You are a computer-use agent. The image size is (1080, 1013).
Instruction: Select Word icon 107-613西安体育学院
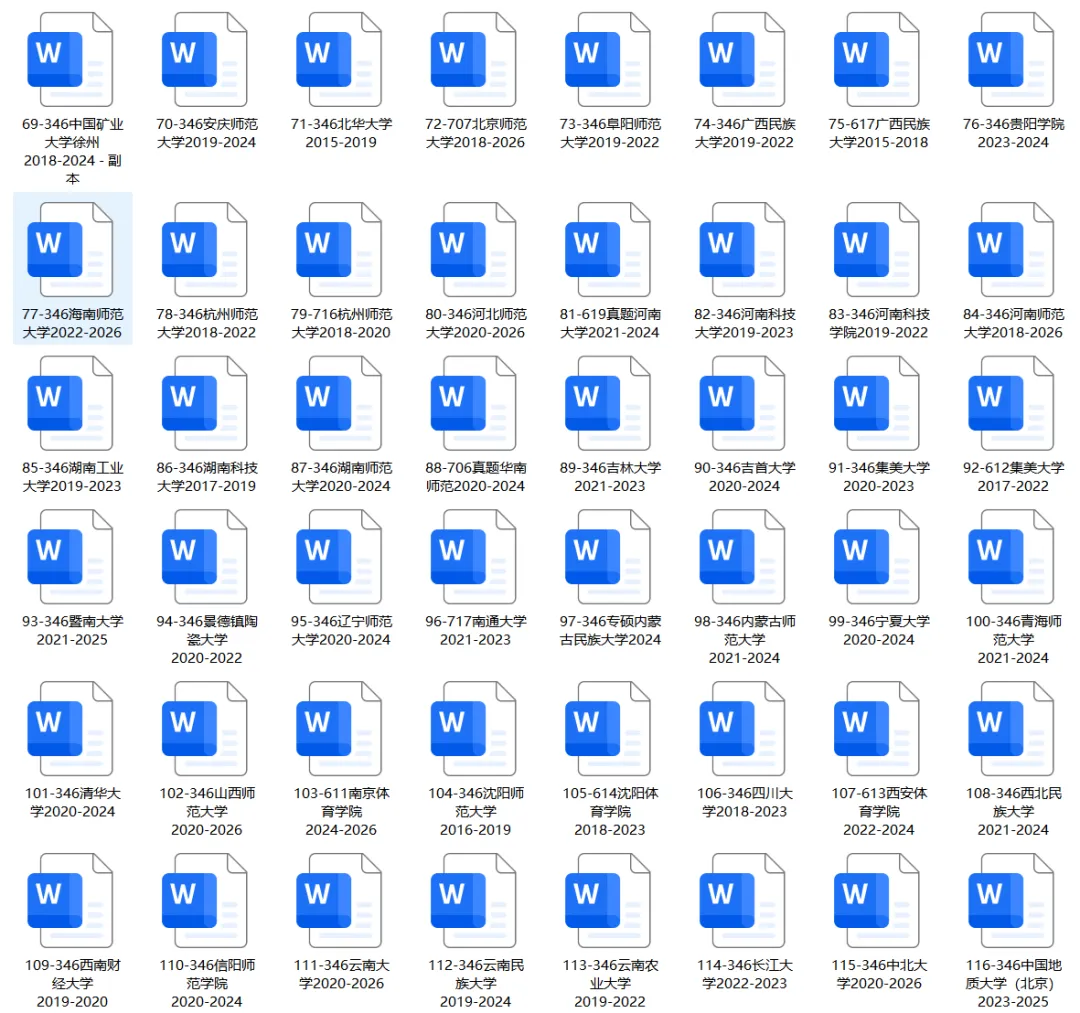point(877,729)
